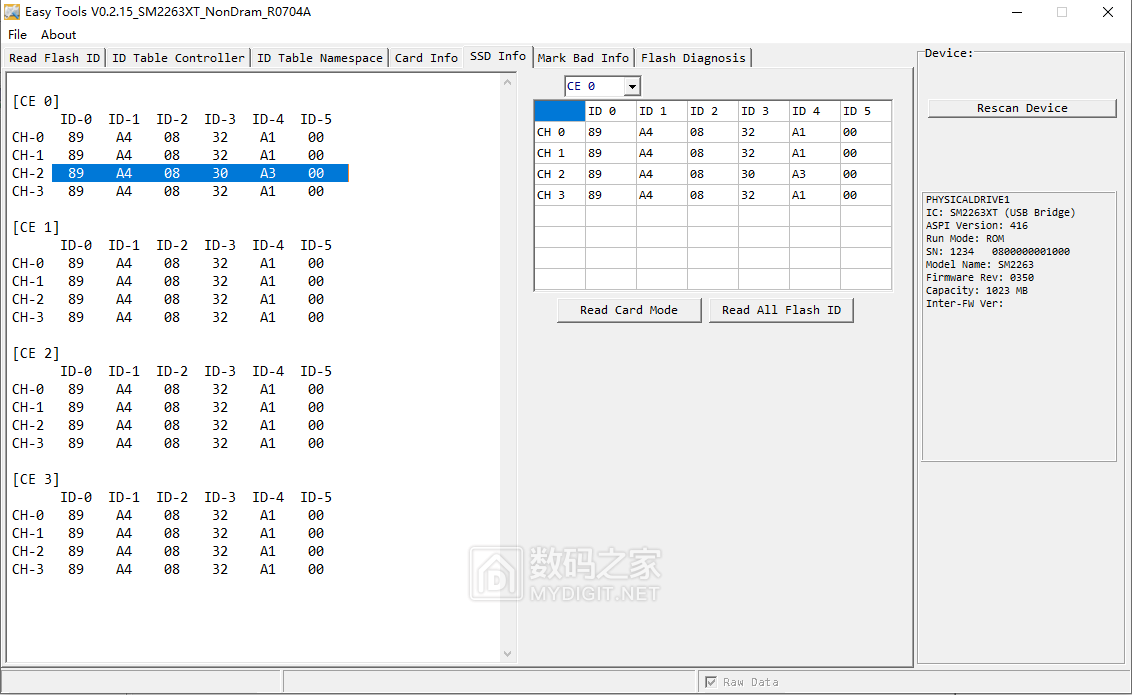This screenshot has height=695, width=1132.
Task: Select the ID Table Namespace tab
Action: (x=319, y=57)
